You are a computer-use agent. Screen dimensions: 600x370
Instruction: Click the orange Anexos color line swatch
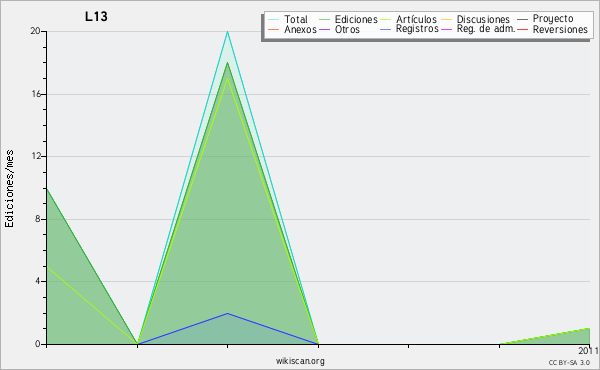pos(273,29)
